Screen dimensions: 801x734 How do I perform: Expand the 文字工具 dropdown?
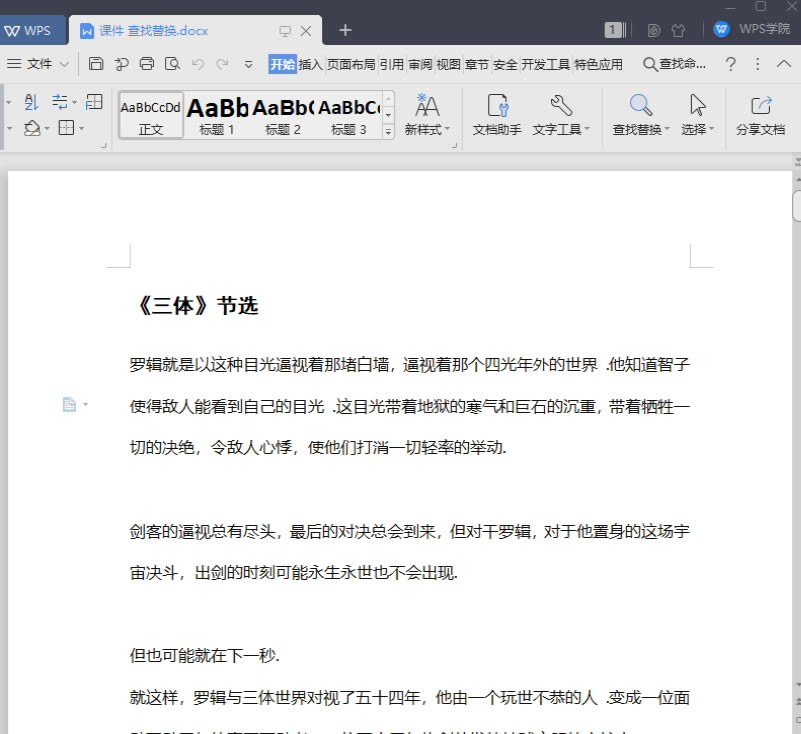587,130
